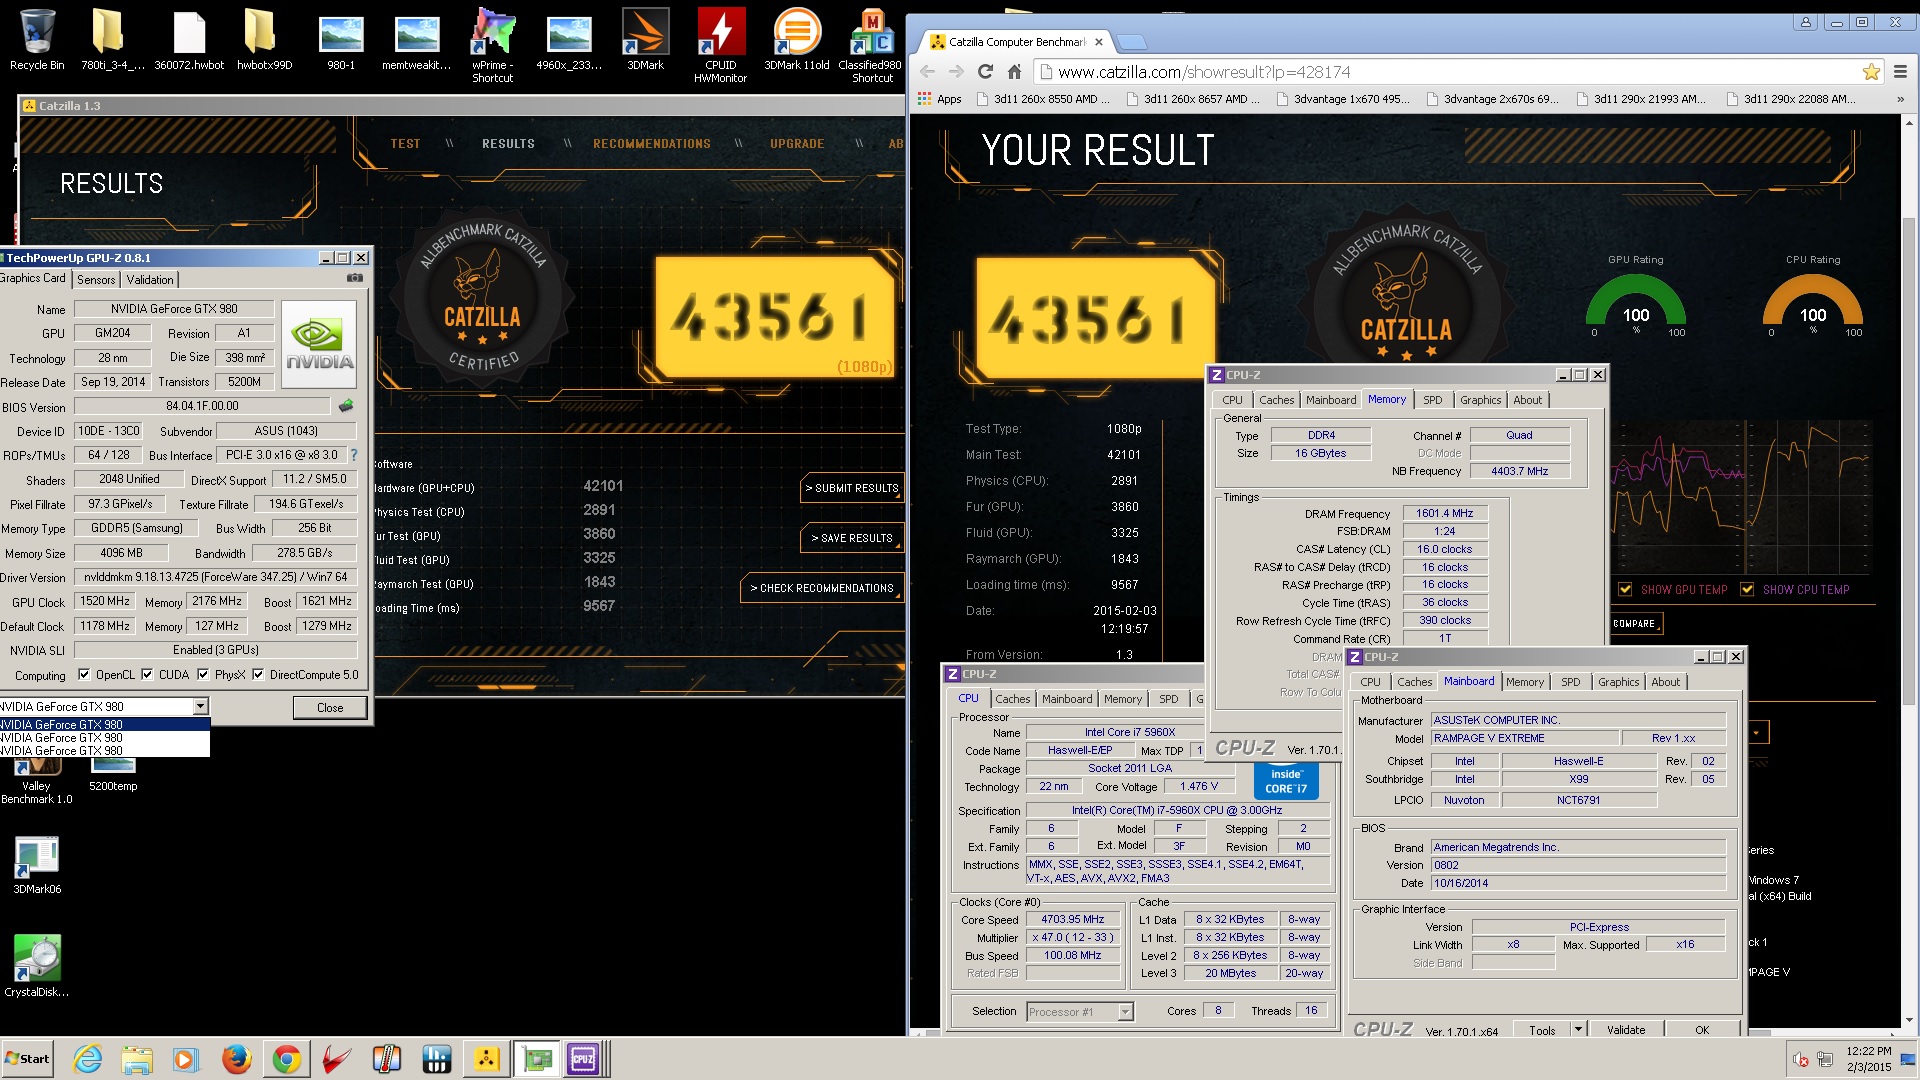Switch to the Sensors tab in GPU-Z

click(96, 280)
